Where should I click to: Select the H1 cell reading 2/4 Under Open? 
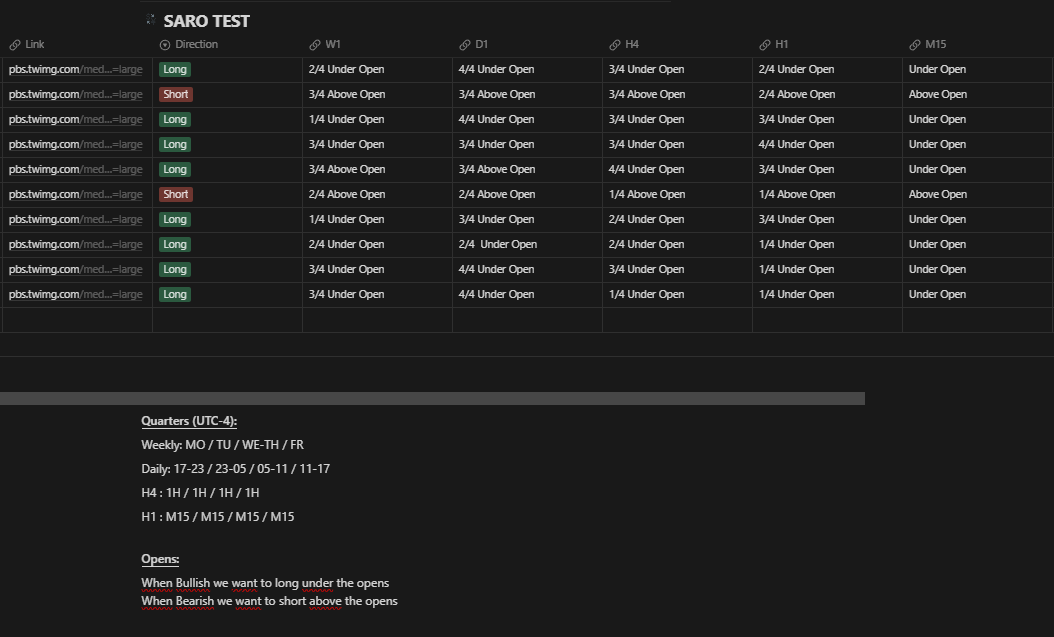coord(827,69)
